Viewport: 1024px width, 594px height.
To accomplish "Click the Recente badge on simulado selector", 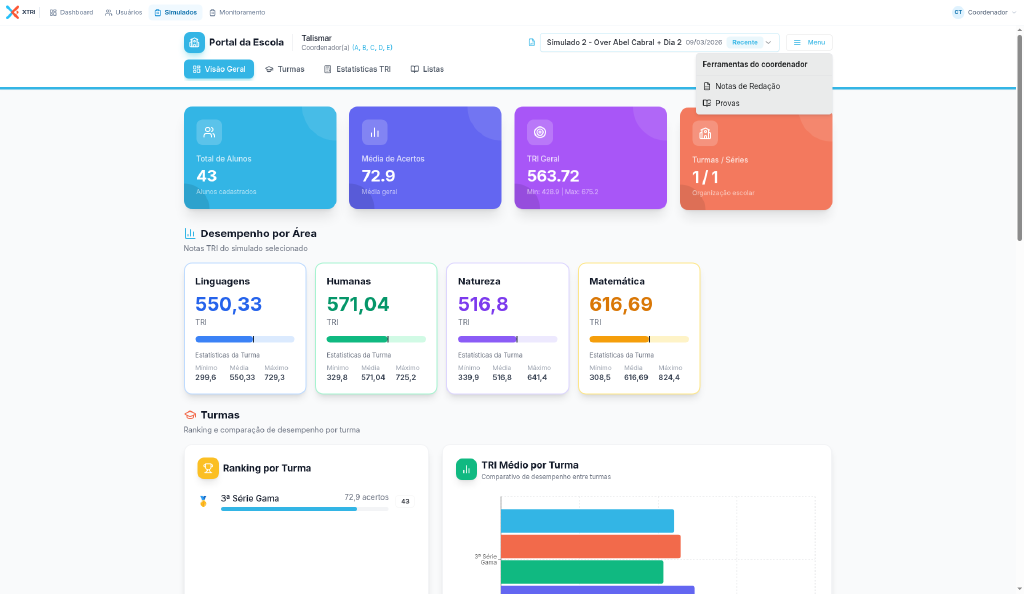I will point(744,42).
